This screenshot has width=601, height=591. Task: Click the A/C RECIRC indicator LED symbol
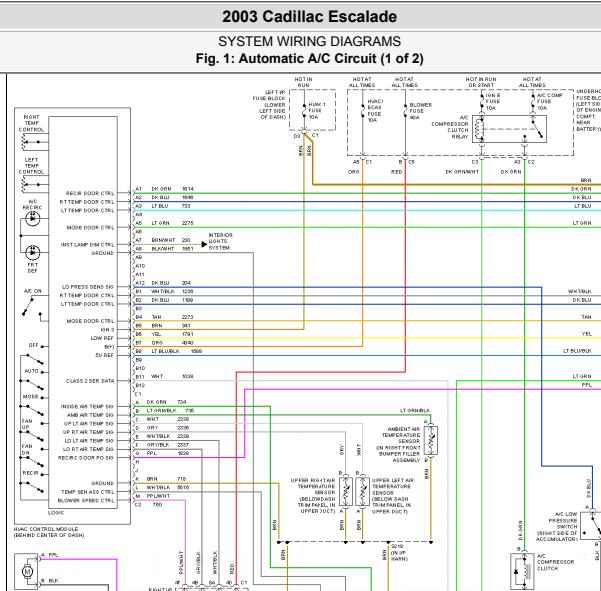point(32,218)
